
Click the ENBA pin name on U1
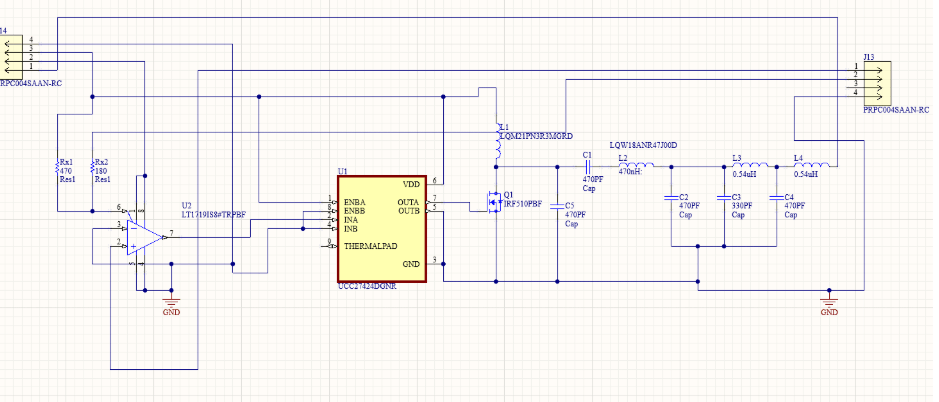(x=355, y=202)
